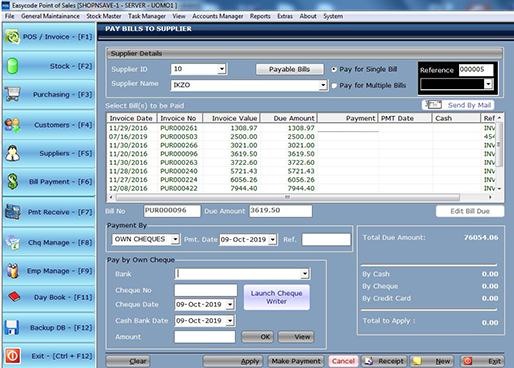Select invoice row PUR000096

pyautogui.click(x=300, y=154)
